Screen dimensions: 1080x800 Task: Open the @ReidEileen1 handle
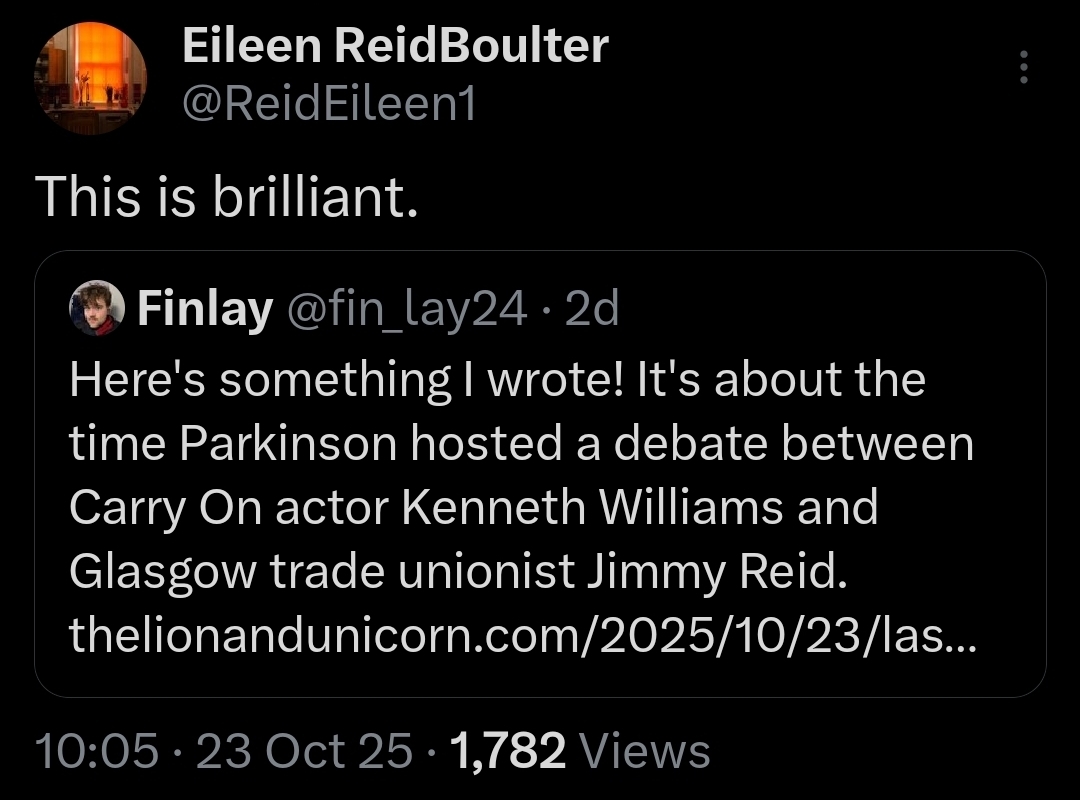(x=329, y=103)
